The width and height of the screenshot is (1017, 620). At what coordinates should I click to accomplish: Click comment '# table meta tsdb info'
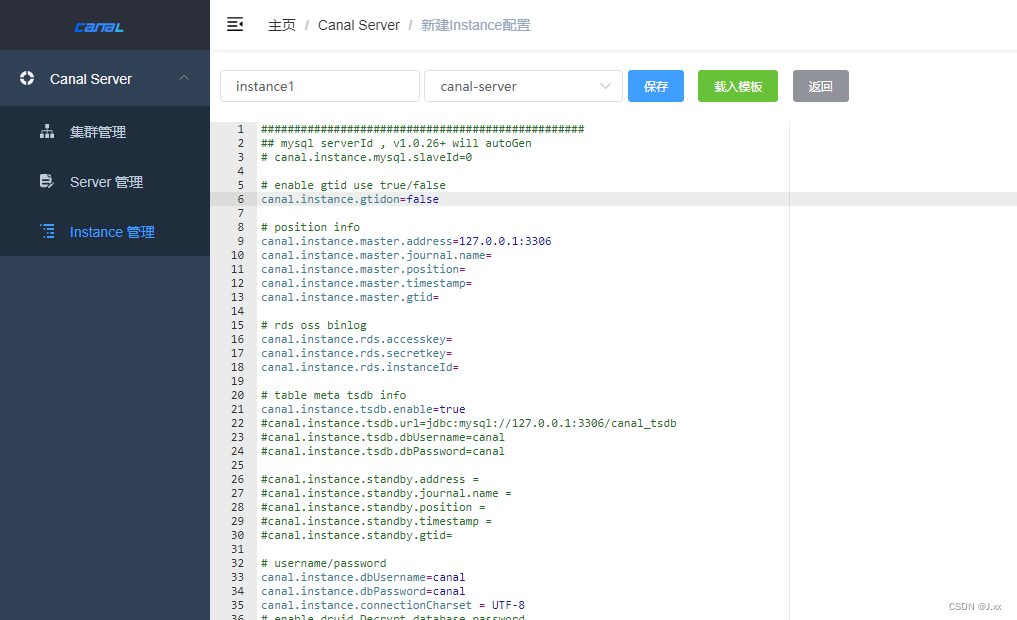[333, 396]
